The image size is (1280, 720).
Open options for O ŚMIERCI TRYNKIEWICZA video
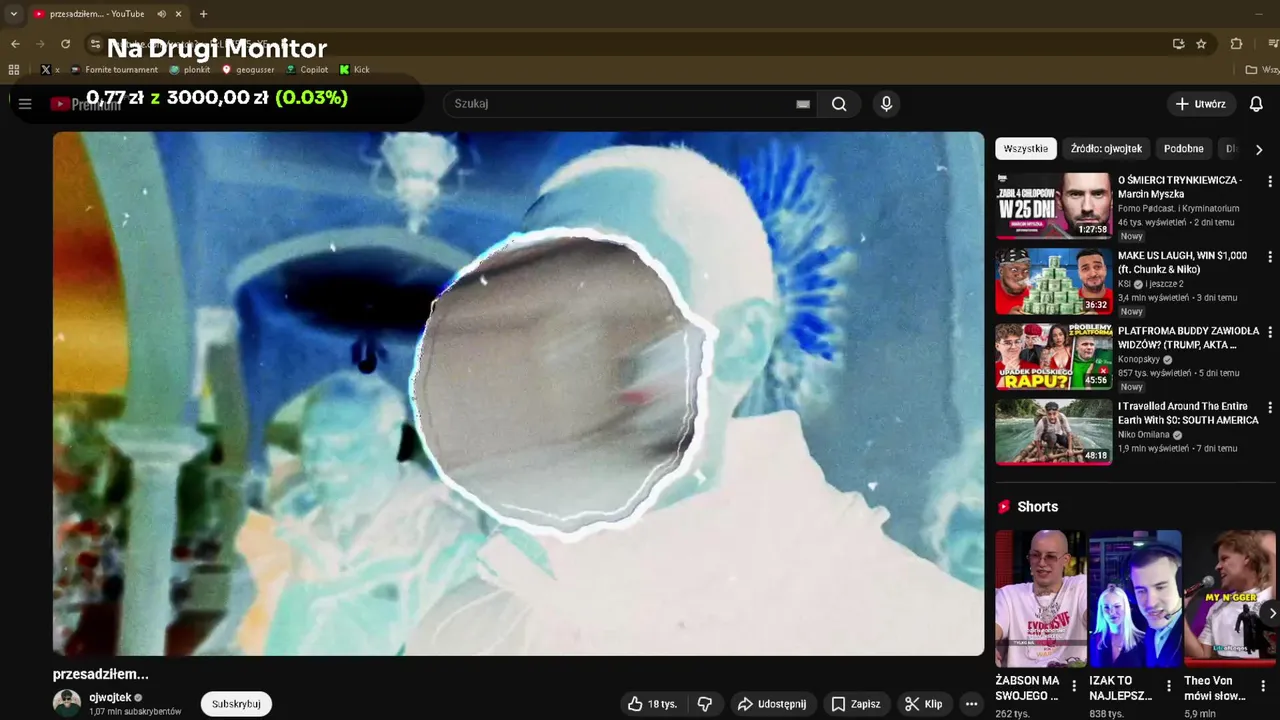(x=1269, y=182)
